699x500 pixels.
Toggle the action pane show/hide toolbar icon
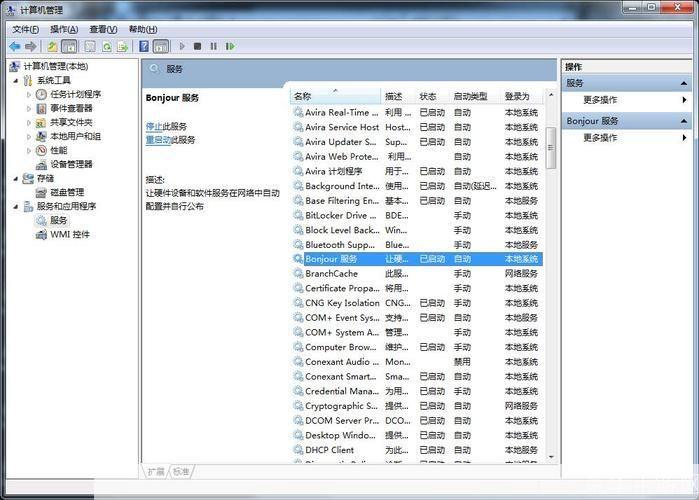[x=160, y=46]
